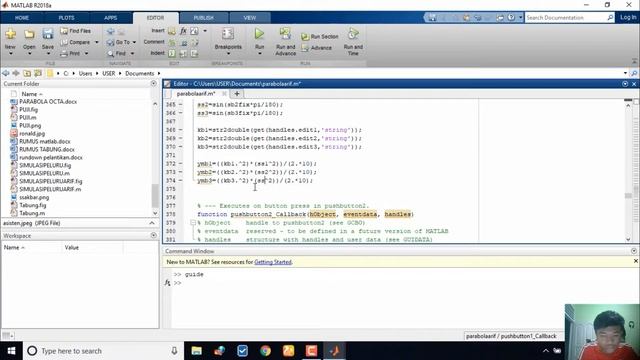Screen dimensions: 640x360
Task: Switch to the PLOTS tab
Action: coord(66,18)
